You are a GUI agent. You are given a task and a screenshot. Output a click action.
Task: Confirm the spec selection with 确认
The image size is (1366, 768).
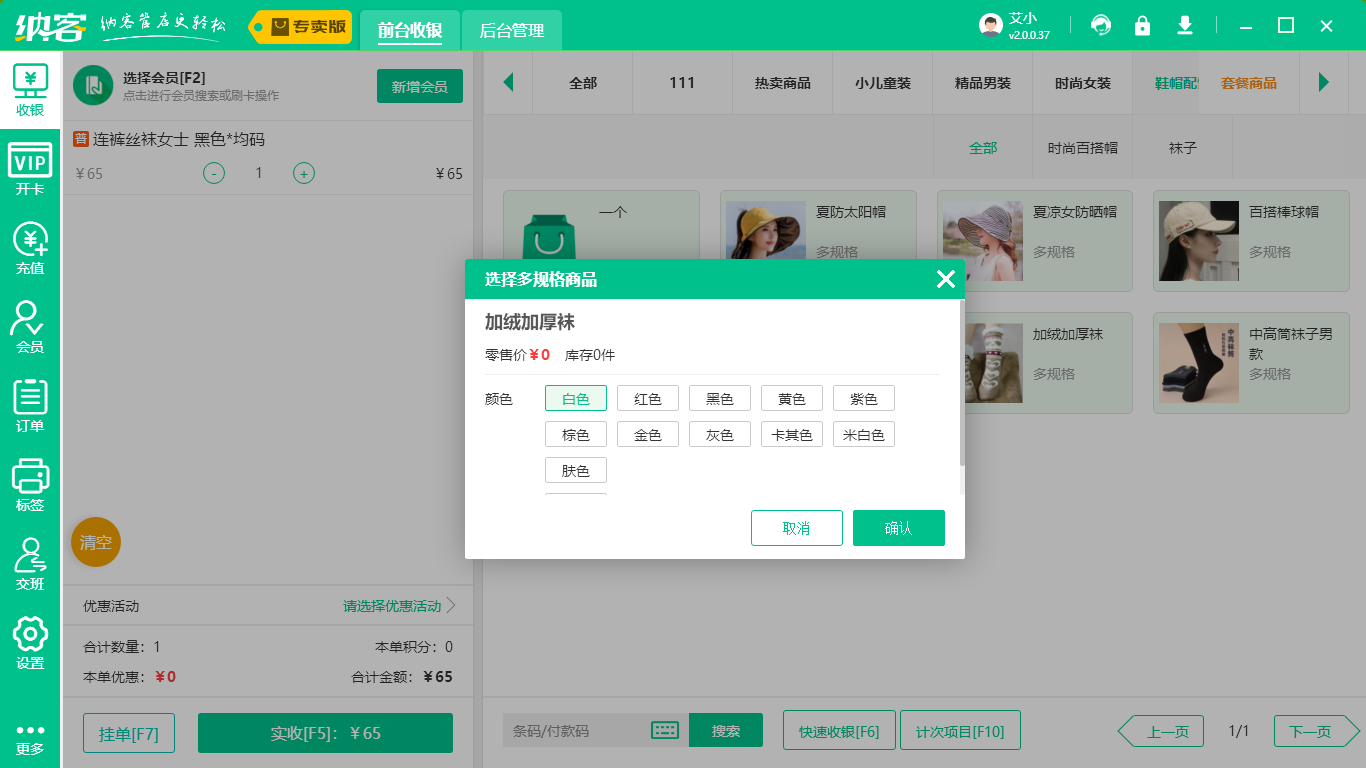(x=898, y=527)
